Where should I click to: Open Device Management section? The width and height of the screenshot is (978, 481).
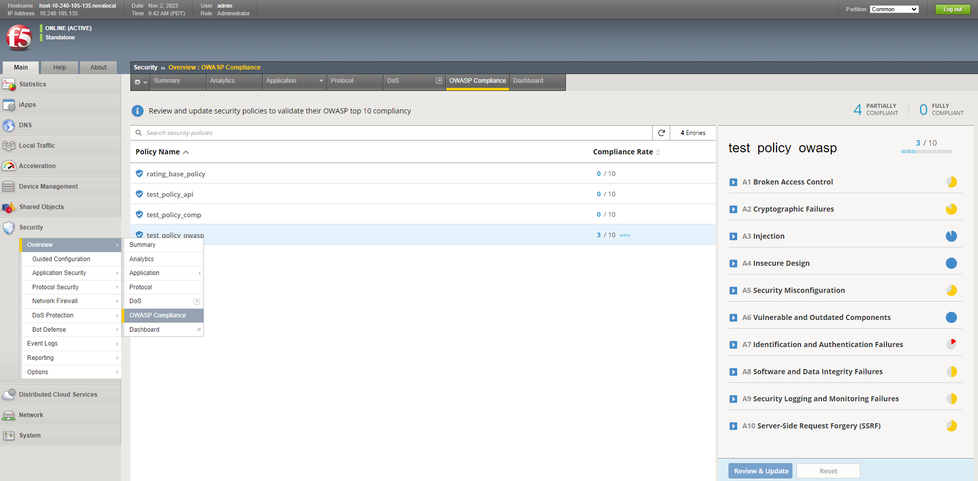[61, 186]
